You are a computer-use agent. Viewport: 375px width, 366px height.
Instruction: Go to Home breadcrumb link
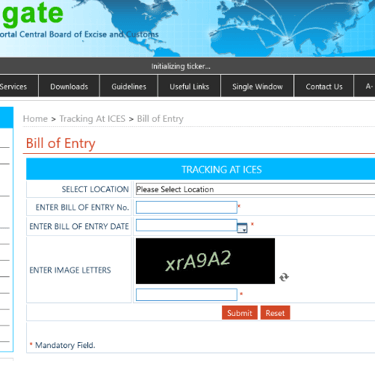pyautogui.click(x=35, y=119)
